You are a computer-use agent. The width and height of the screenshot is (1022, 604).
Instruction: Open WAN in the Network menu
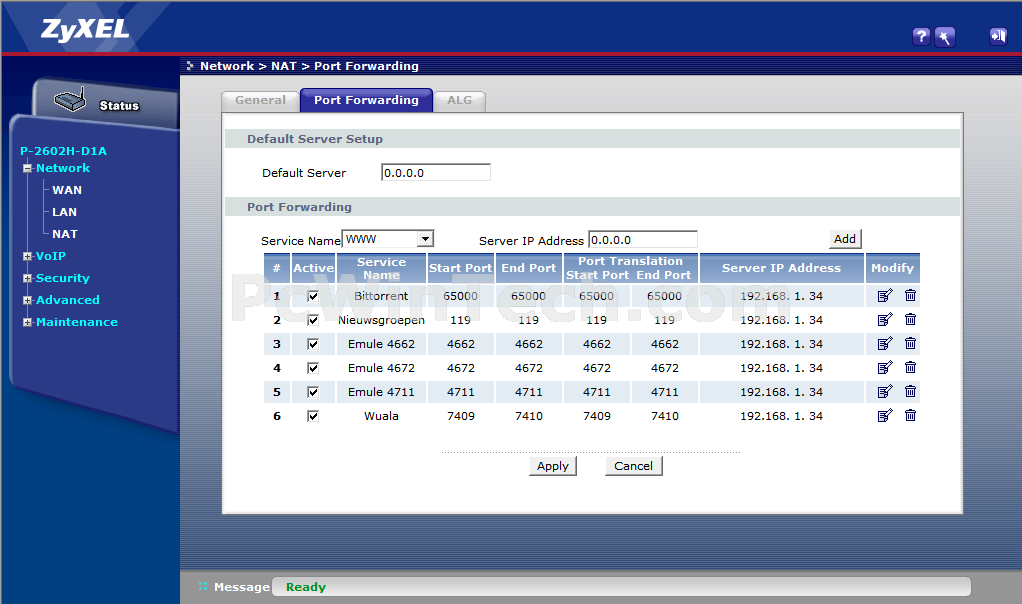point(67,190)
